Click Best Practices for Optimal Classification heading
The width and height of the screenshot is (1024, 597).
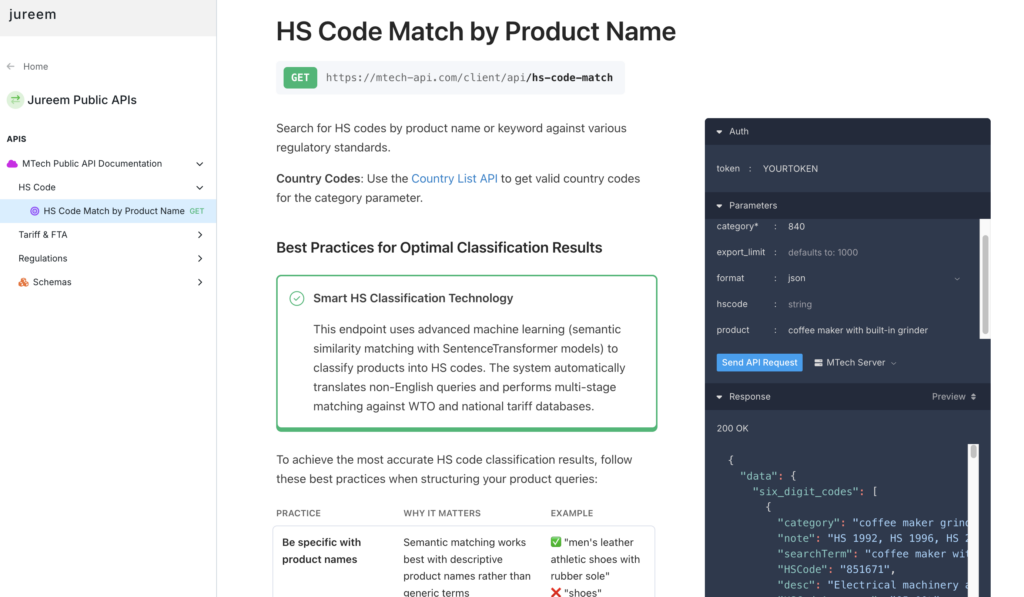click(439, 248)
